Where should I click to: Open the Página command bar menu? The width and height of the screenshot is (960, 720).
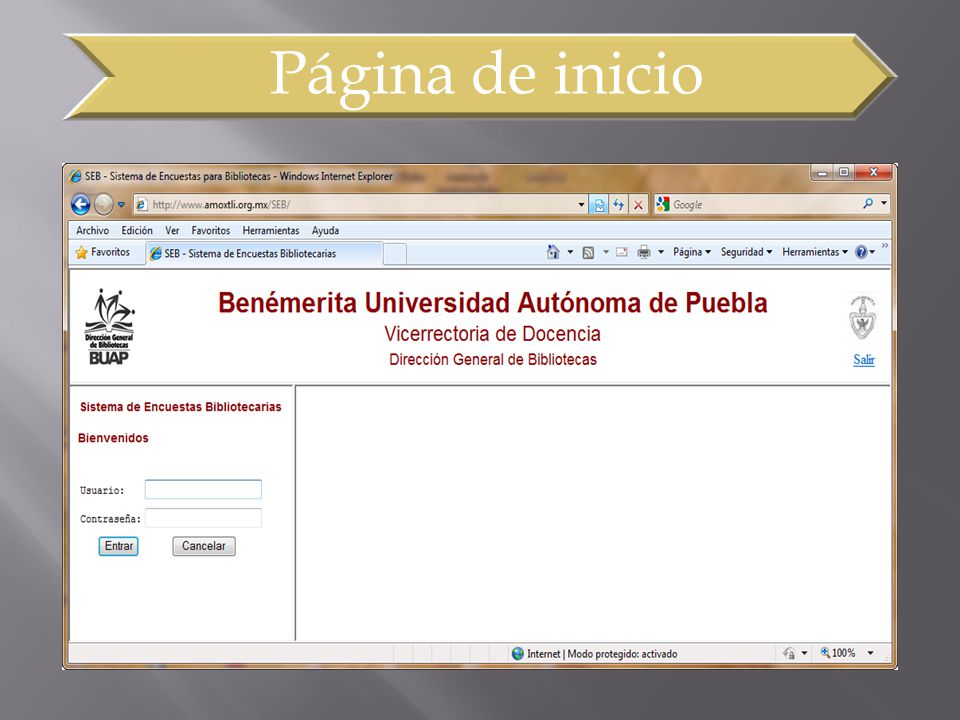point(692,252)
